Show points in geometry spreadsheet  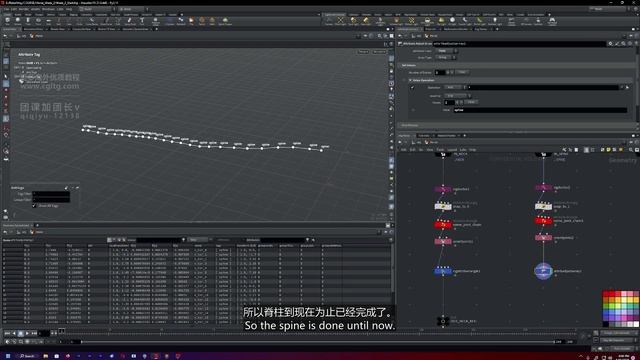point(109,240)
